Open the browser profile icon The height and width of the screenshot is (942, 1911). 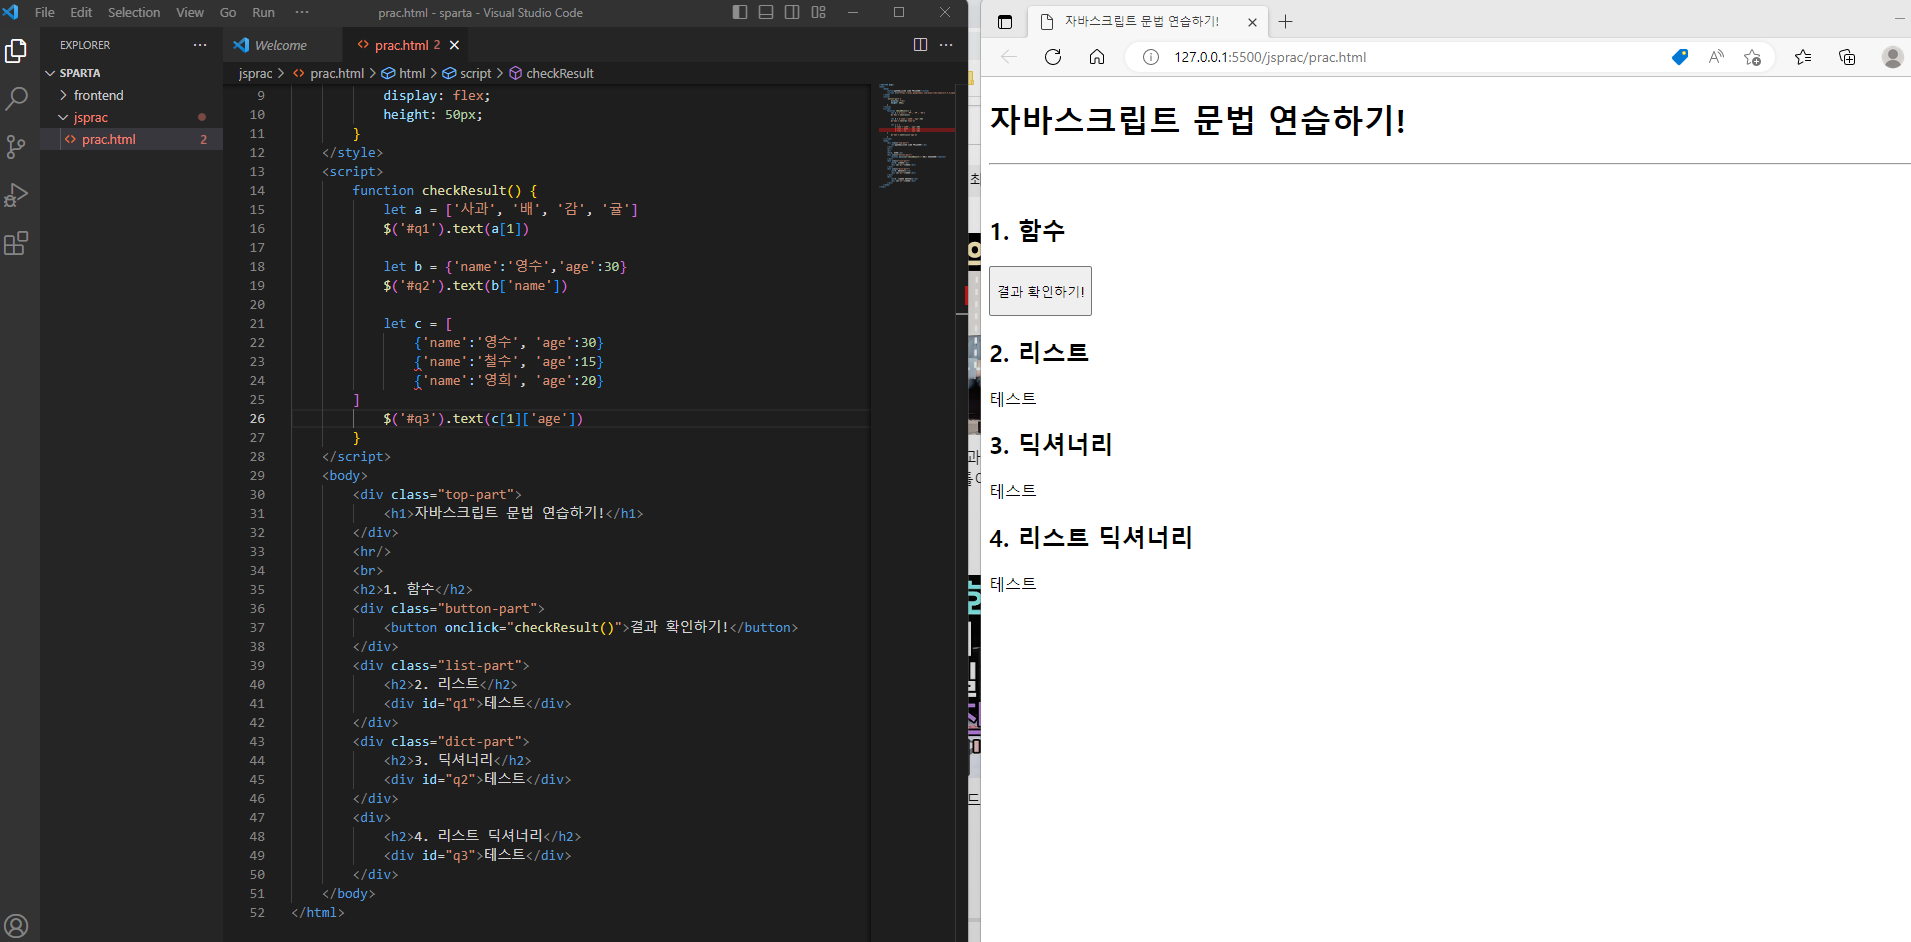[x=1892, y=57]
